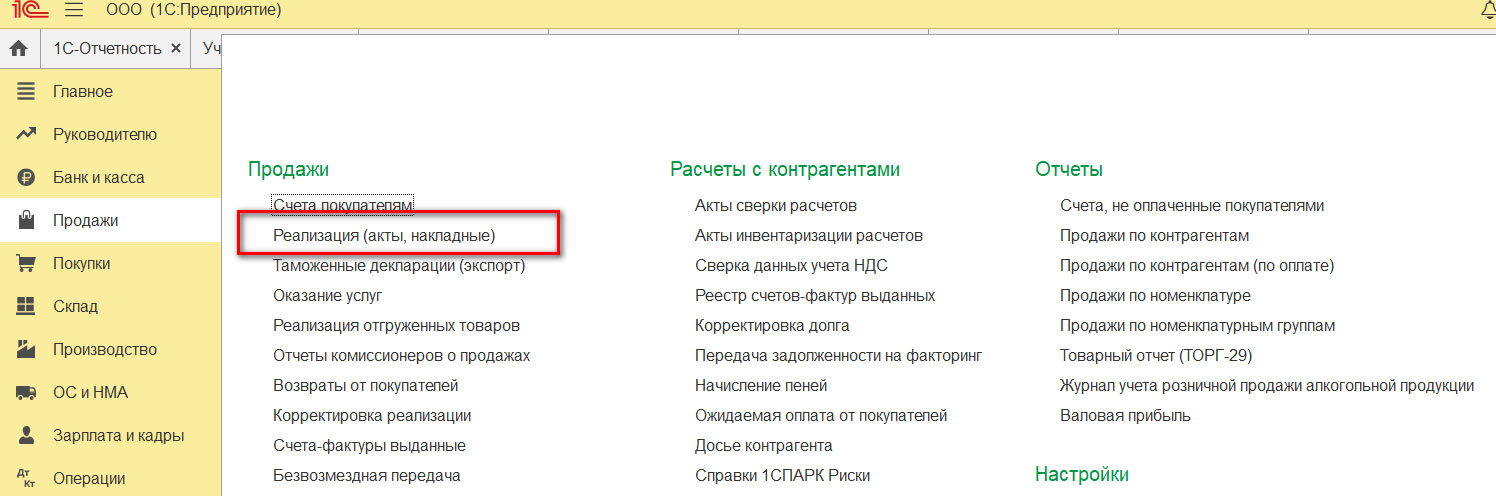1496x496 pixels.
Task: Click the Производство factory icon
Action: (26, 350)
